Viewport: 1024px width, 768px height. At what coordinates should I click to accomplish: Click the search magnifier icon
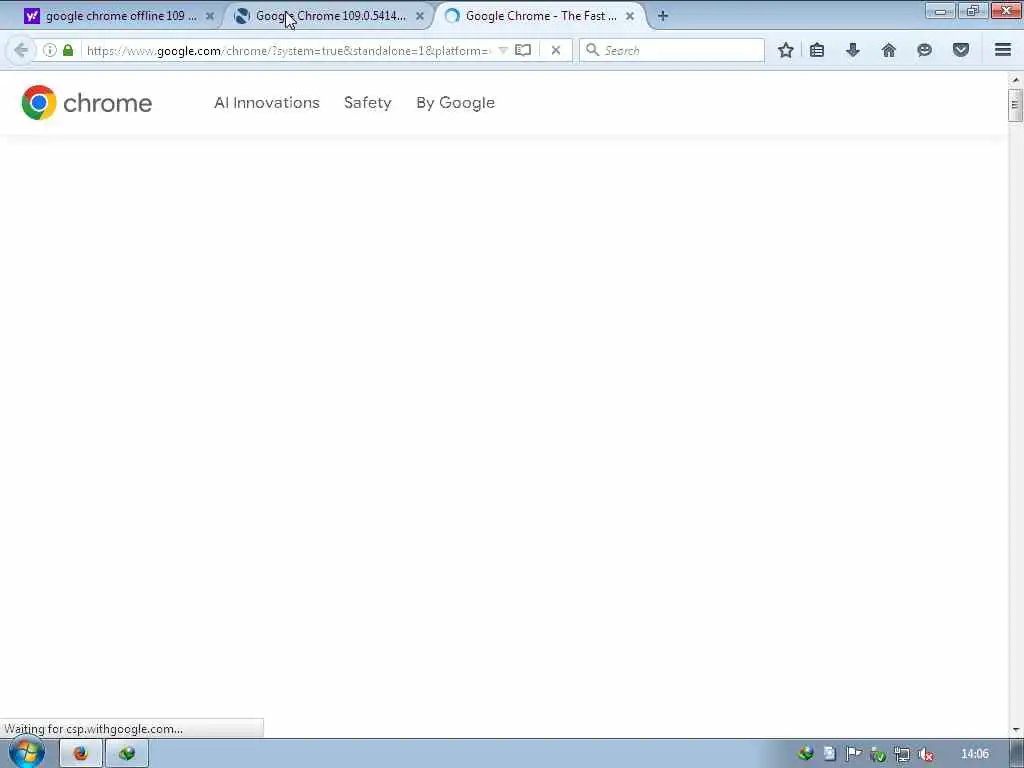592,50
